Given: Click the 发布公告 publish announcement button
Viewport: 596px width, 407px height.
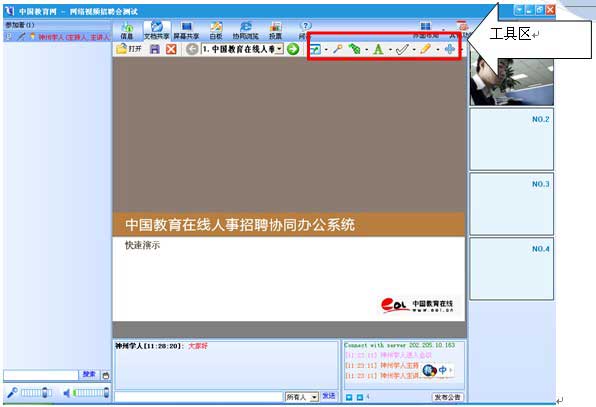Looking at the screenshot, I should (447, 397).
